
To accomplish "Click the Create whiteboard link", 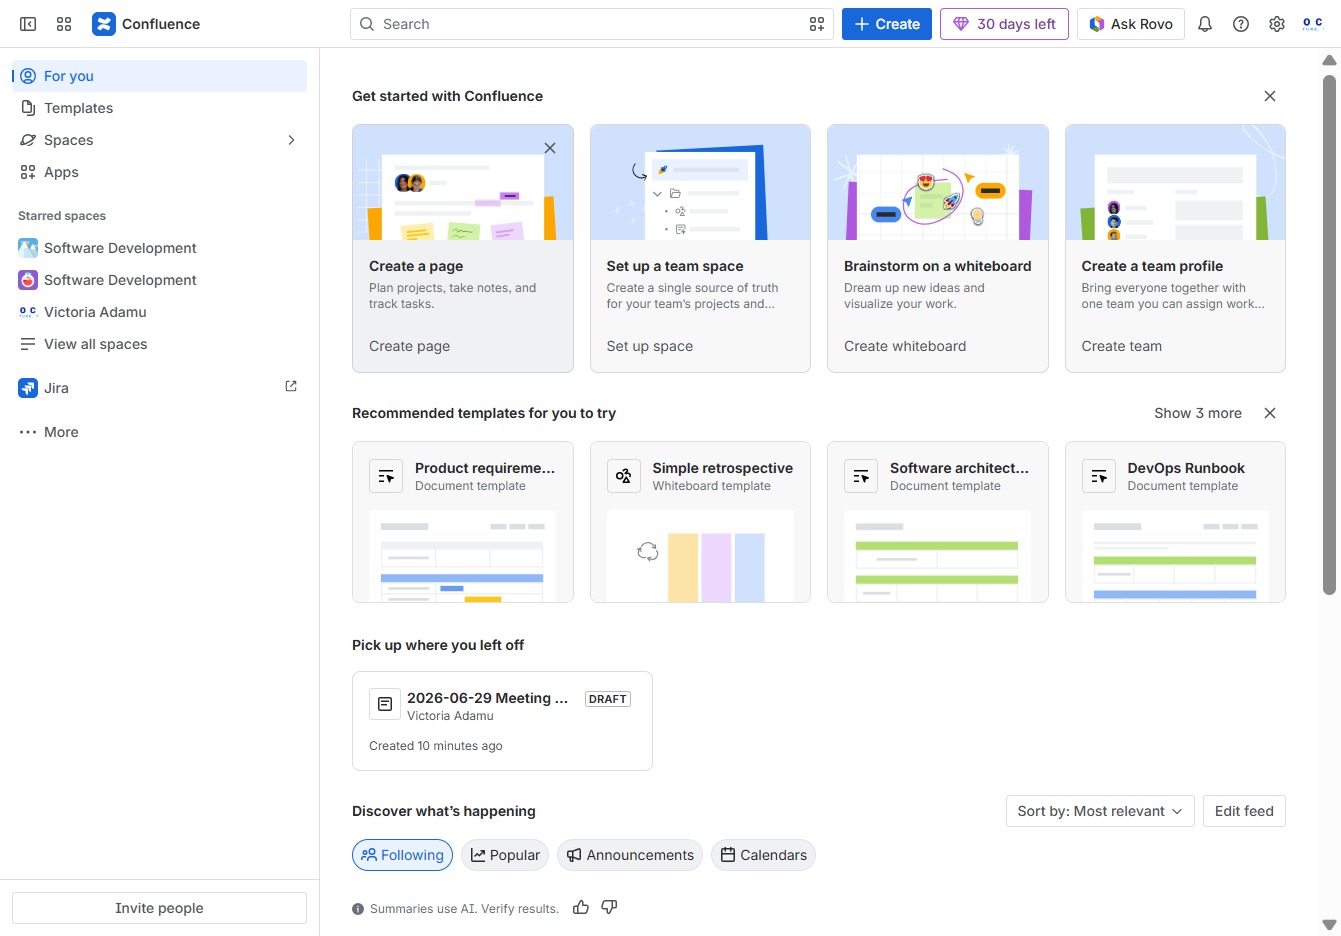I will tap(905, 346).
